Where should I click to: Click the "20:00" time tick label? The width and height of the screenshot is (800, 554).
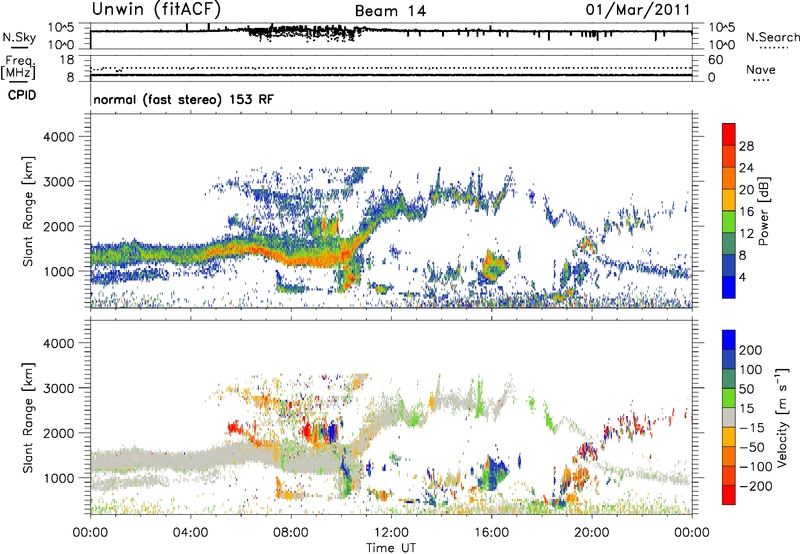tap(592, 533)
